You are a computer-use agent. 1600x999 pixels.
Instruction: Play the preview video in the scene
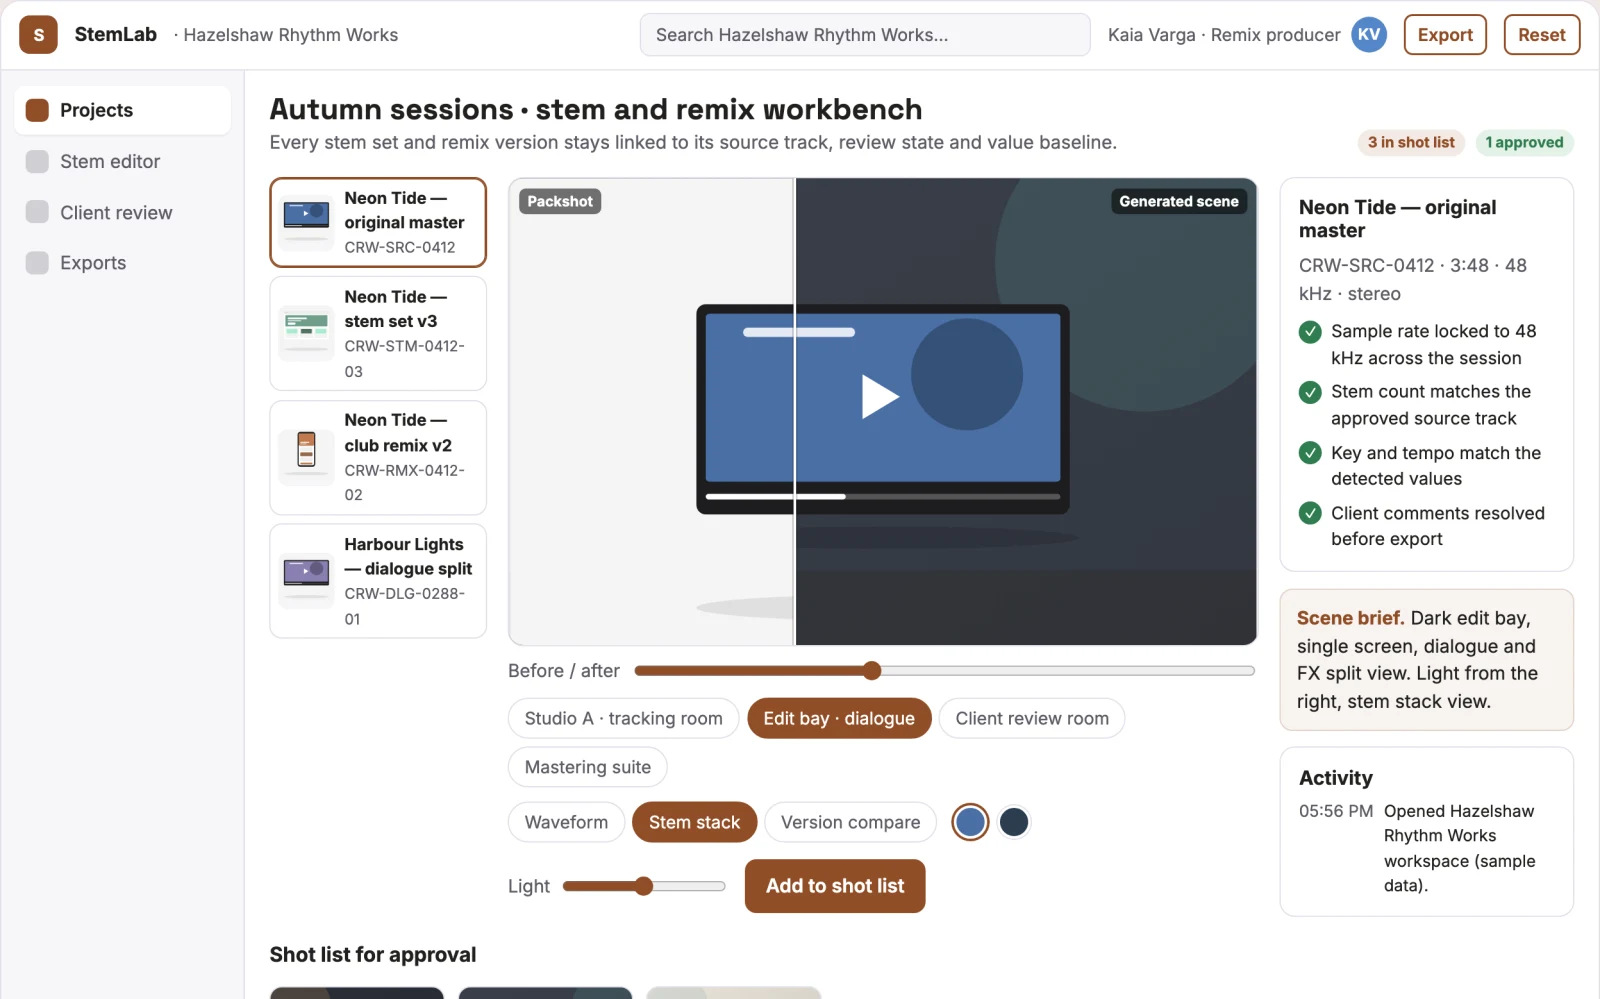(x=880, y=396)
